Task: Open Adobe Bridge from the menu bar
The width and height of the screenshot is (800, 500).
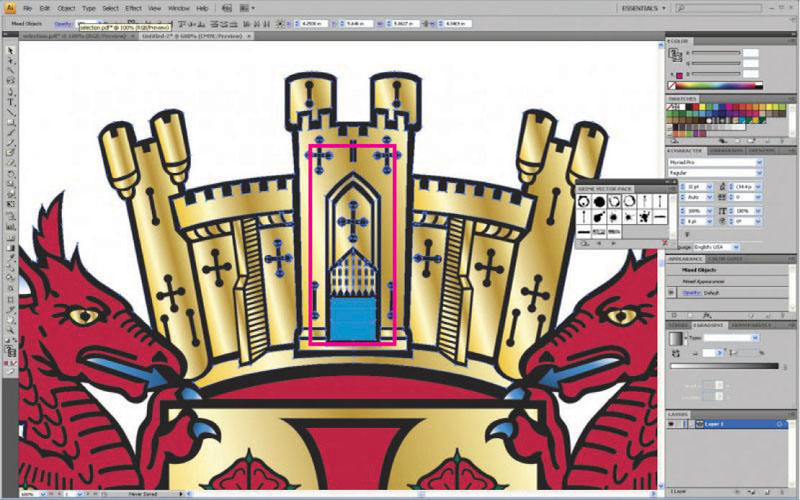Action: pos(228,8)
